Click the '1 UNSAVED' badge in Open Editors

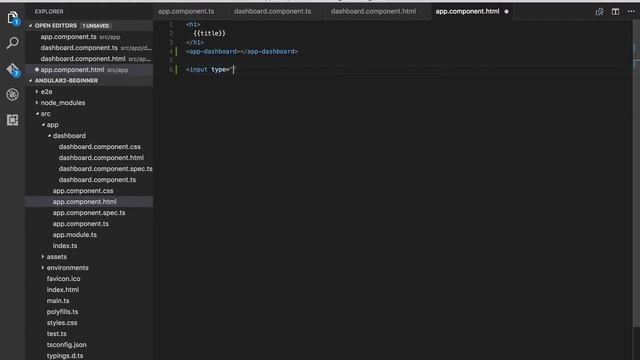point(96,26)
